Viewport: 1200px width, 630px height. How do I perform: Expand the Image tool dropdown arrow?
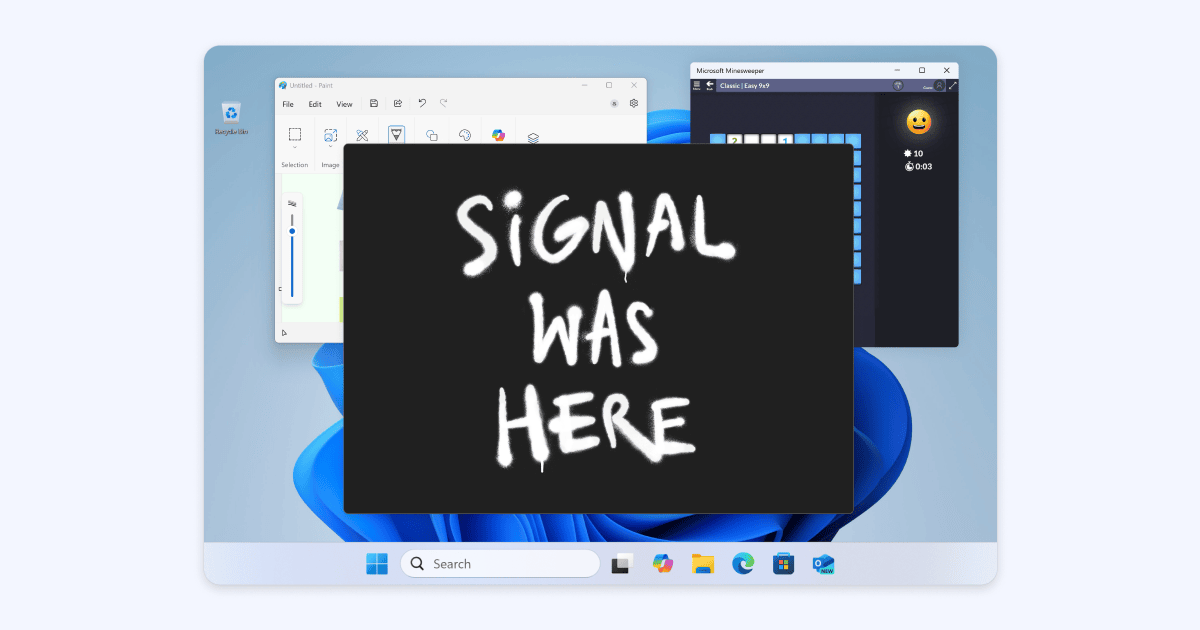point(330,148)
